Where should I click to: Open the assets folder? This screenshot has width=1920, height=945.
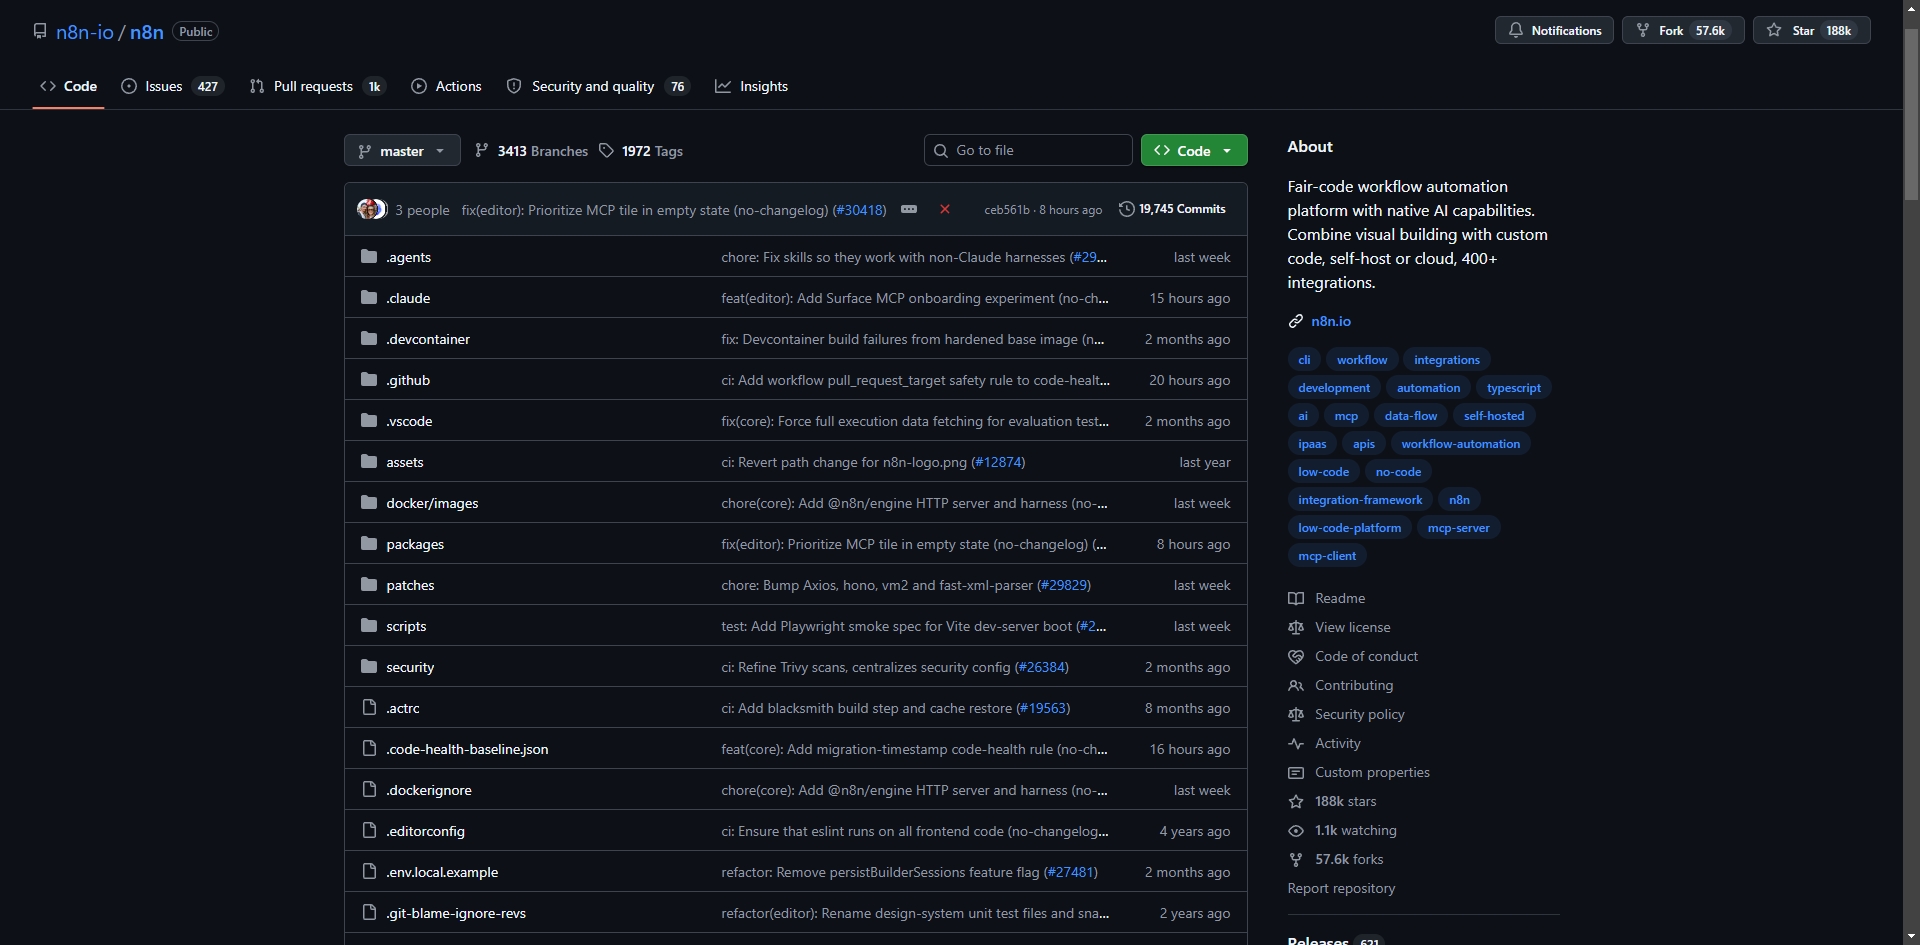coord(405,462)
